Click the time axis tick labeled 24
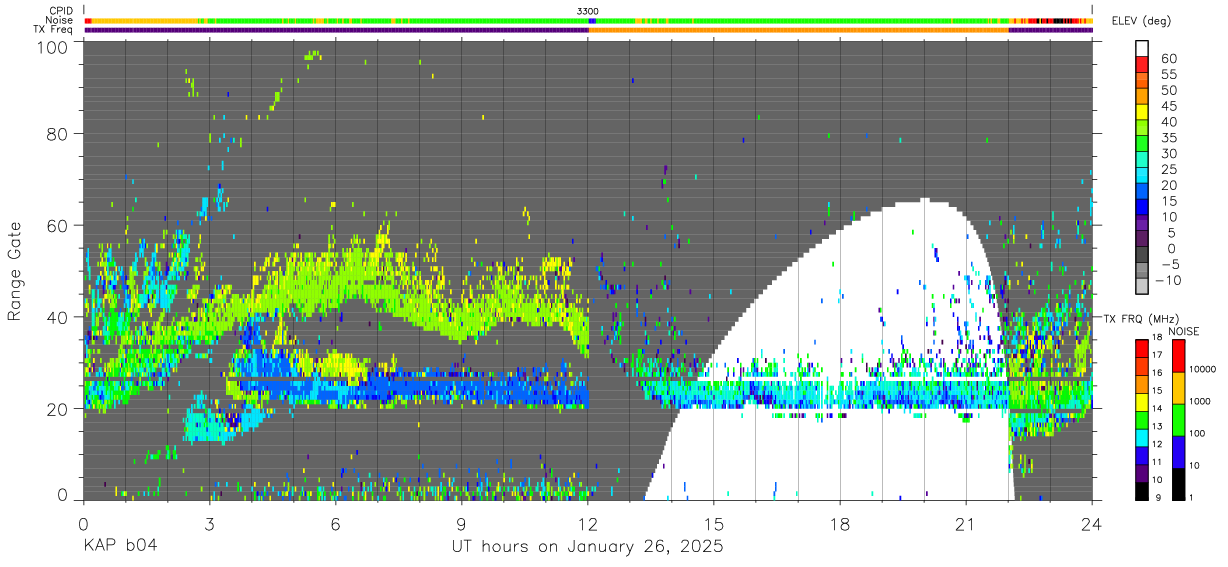 pyautogui.click(x=1092, y=524)
